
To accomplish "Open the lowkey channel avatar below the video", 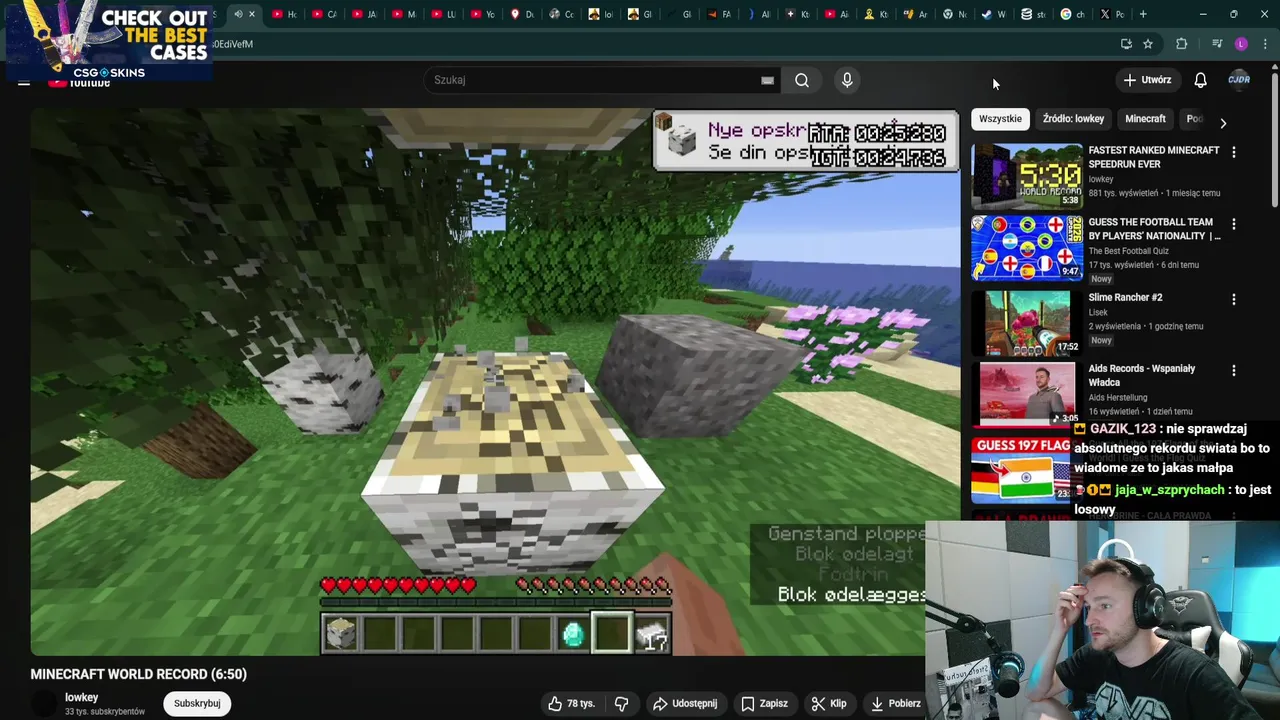I will pyautogui.click(x=45, y=704).
